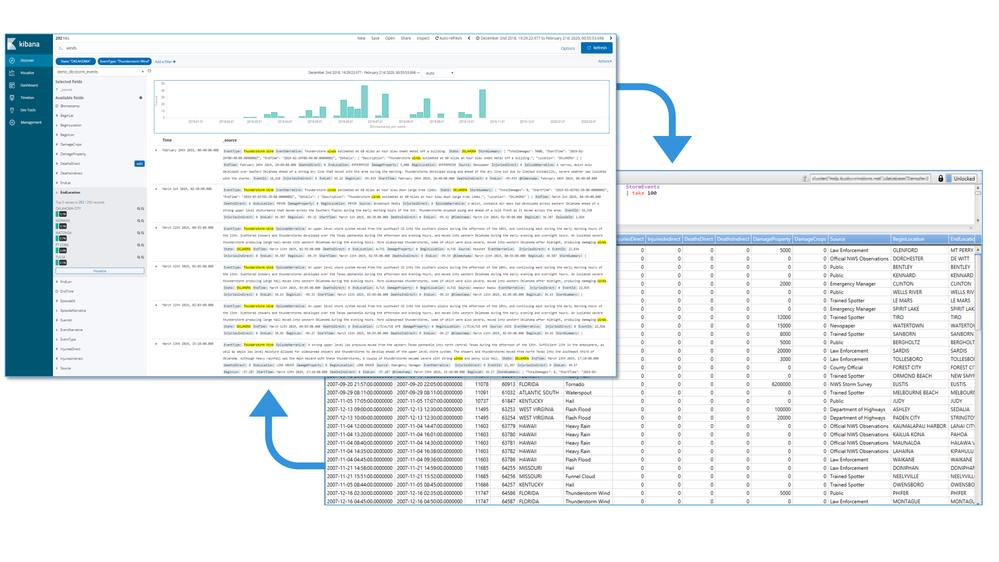
Task: Toggle the State OKLAHOMA filter pill
Action: click(x=75, y=61)
